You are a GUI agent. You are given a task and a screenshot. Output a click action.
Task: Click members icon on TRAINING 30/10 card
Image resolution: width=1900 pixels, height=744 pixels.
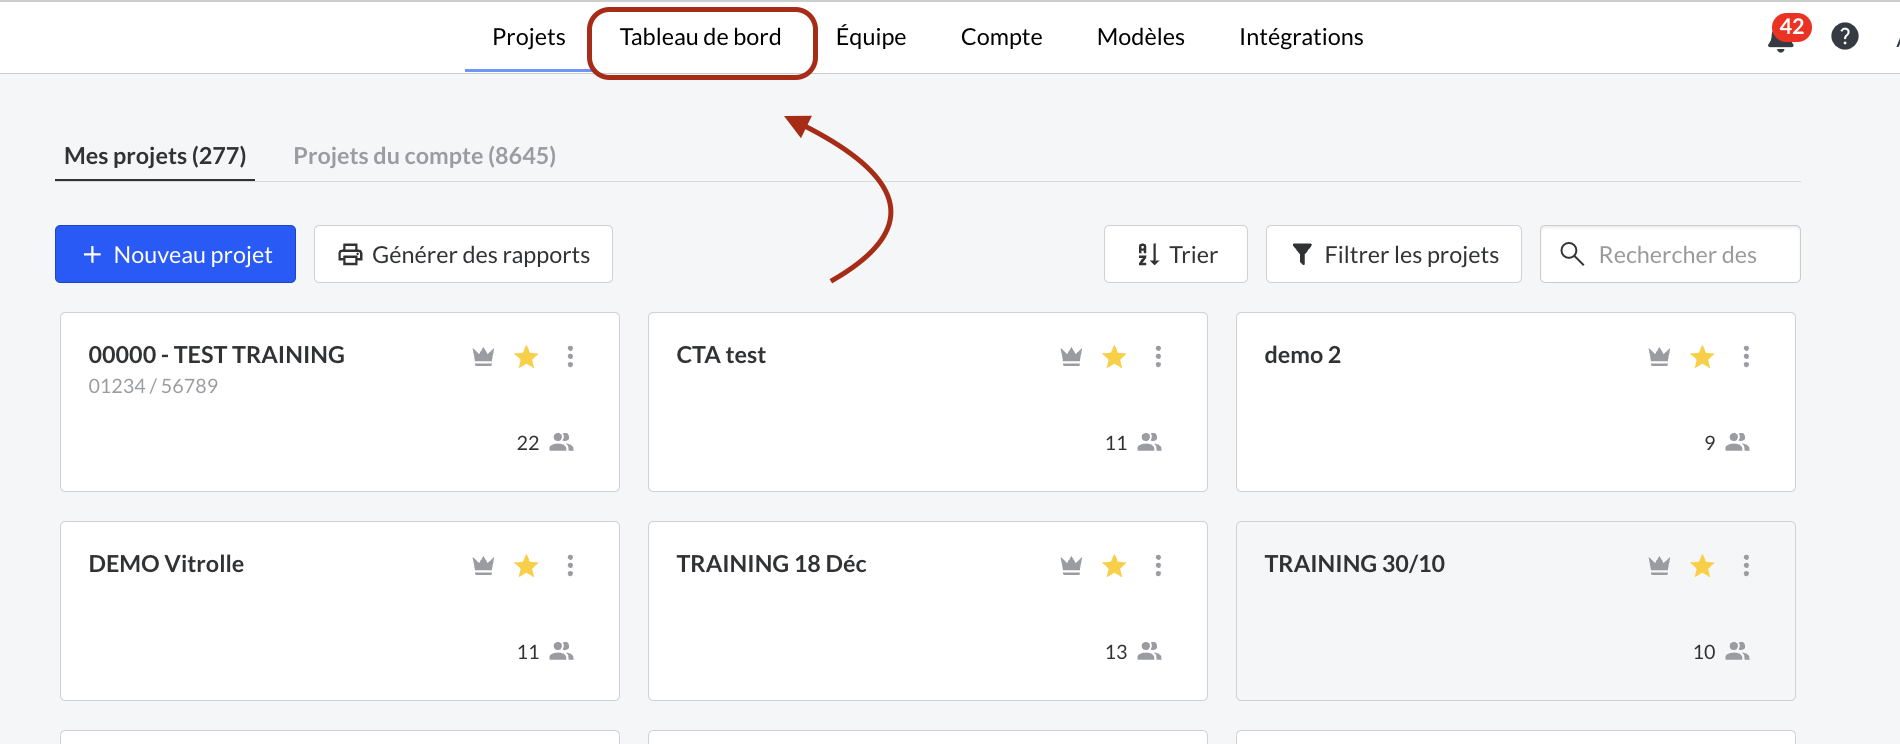pyautogui.click(x=1737, y=651)
